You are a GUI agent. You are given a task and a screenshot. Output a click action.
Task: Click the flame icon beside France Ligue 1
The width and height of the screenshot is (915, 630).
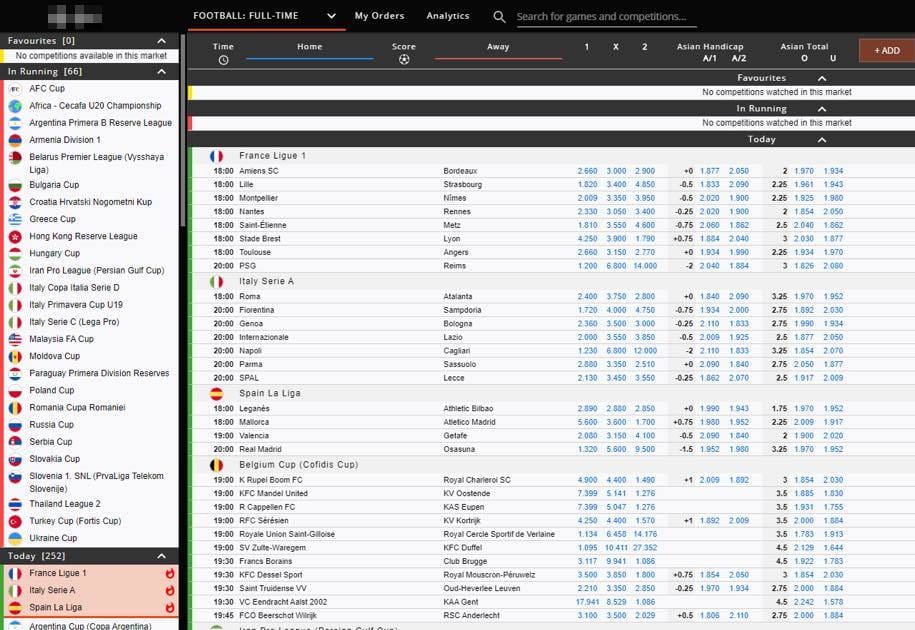[169, 573]
